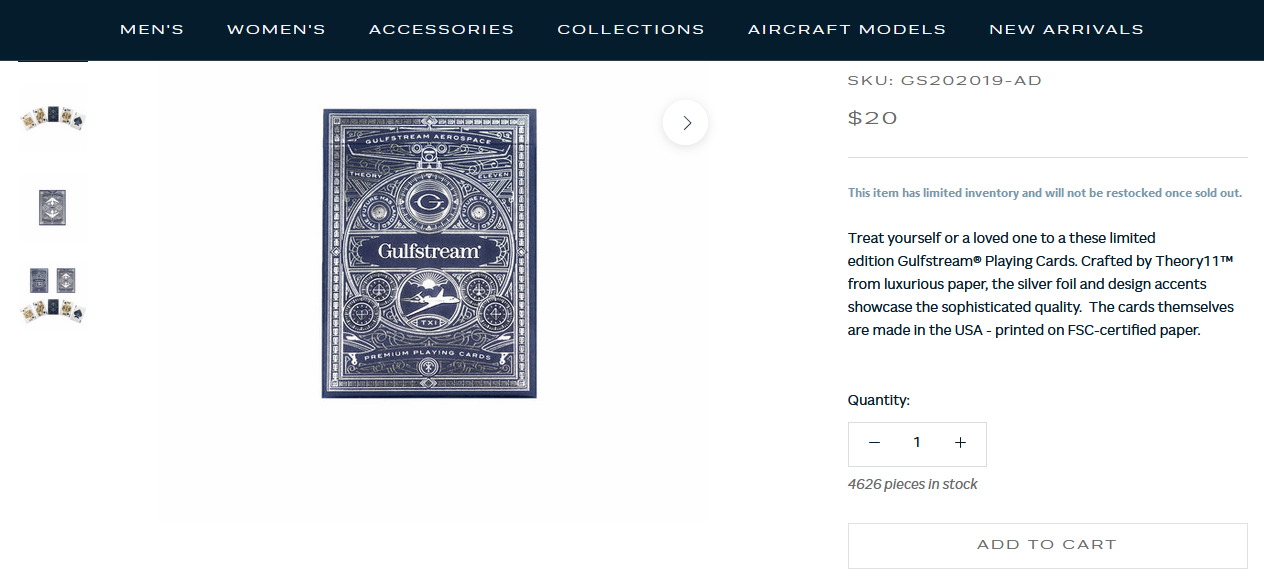Click the SKU GS202019-AD label
This screenshot has height=584, width=1264.
coord(945,80)
